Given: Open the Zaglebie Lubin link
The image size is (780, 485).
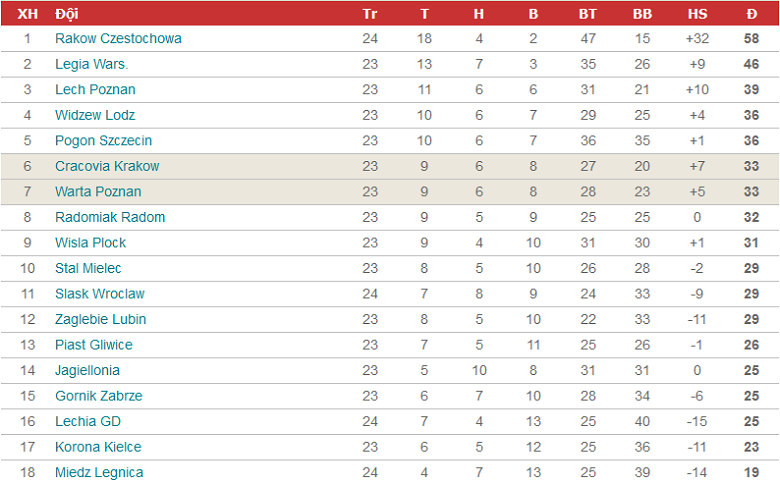Looking at the screenshot, I should 100,319.
